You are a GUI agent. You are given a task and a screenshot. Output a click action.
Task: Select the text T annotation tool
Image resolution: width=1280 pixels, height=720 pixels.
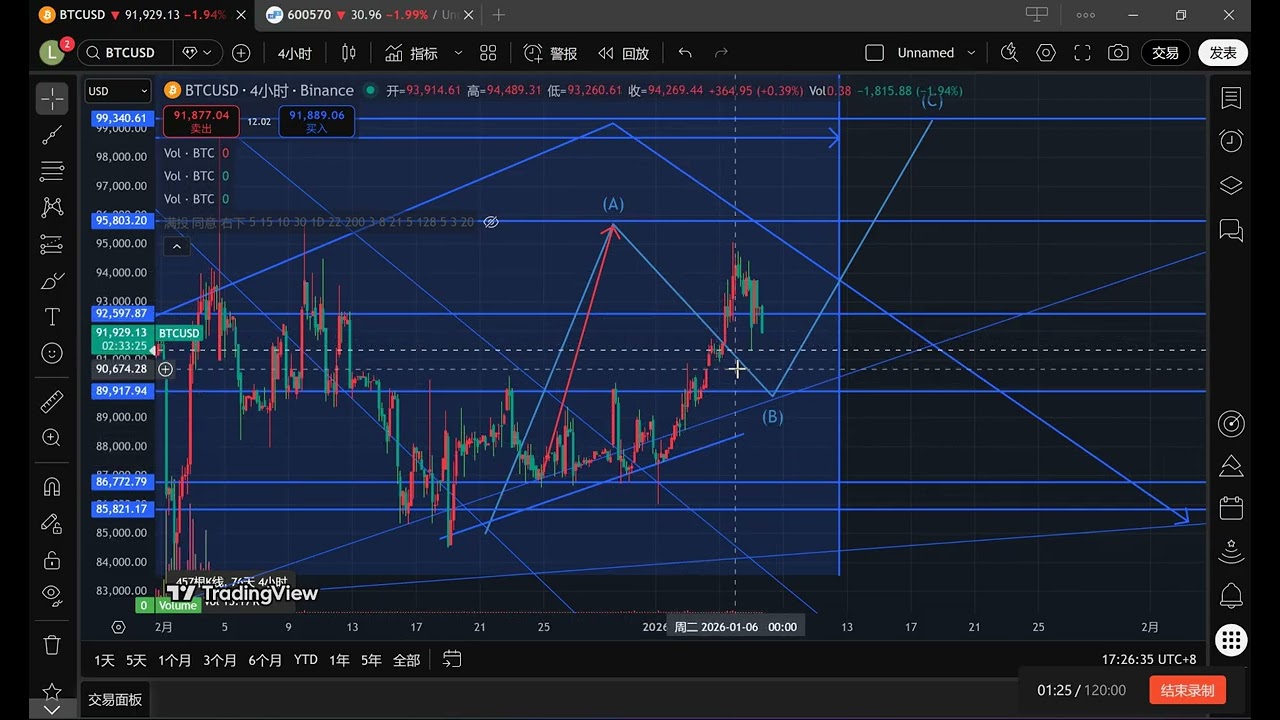pos(52,317)
